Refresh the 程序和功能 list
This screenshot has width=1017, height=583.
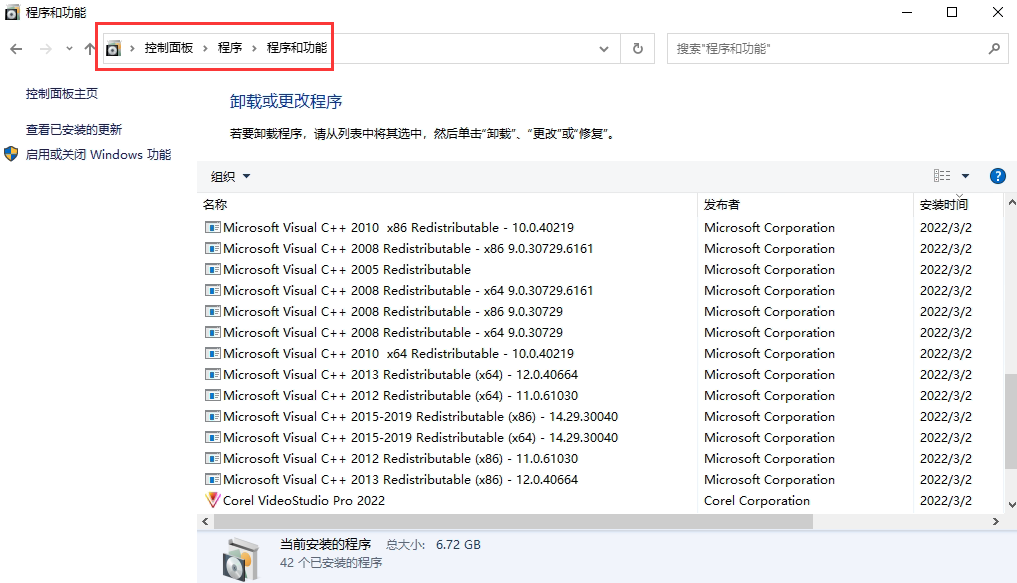(637, 48)
